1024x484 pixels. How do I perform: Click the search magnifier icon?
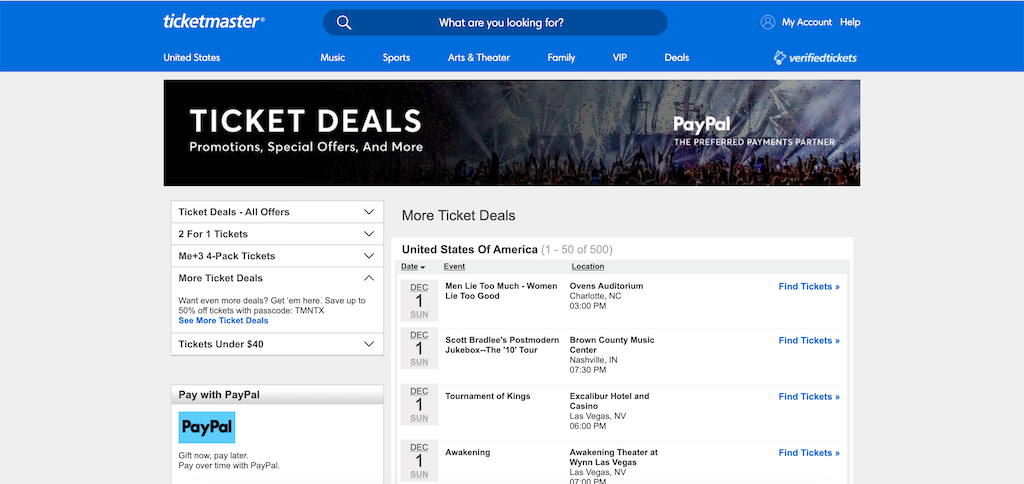click(344, 23)
